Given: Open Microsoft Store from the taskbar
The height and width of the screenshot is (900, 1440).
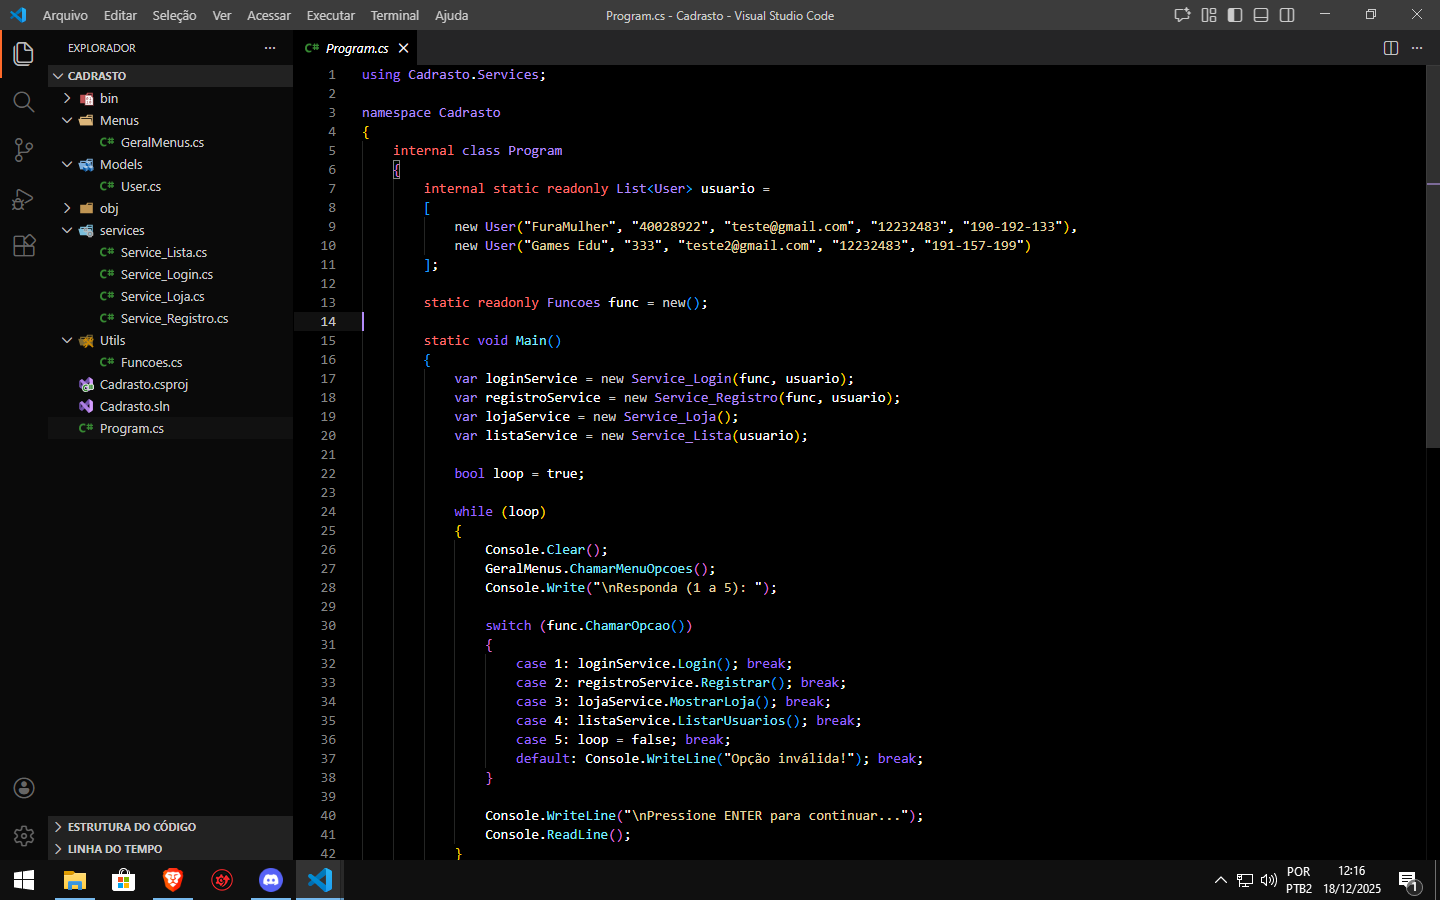Looking at the screenshot, I should point(124,880).
